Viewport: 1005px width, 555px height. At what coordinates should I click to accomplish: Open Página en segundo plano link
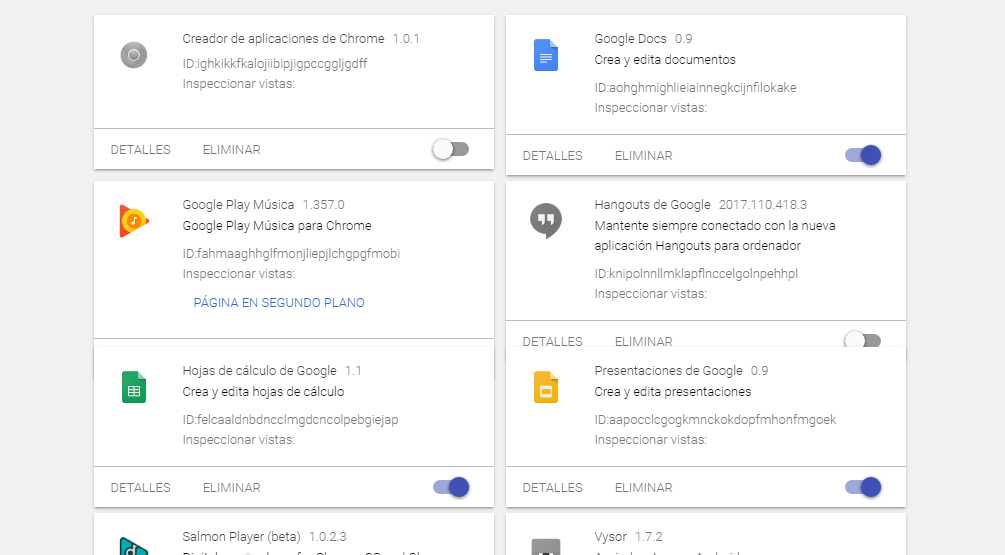point(279,303)
